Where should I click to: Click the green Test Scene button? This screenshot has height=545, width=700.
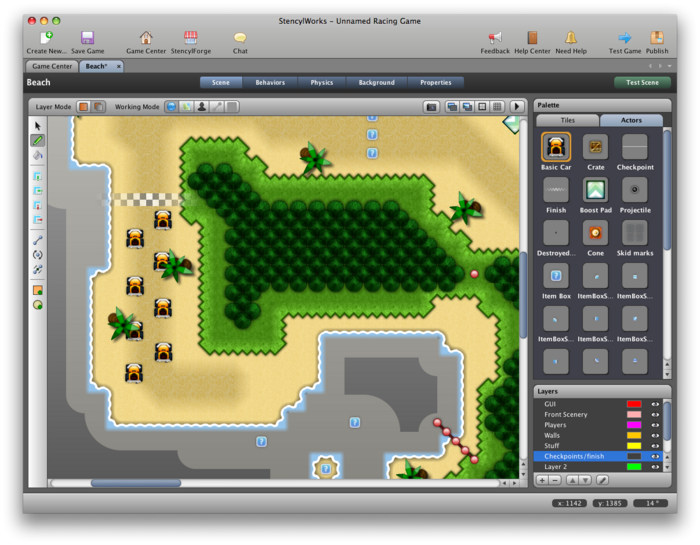click(642, 83)
